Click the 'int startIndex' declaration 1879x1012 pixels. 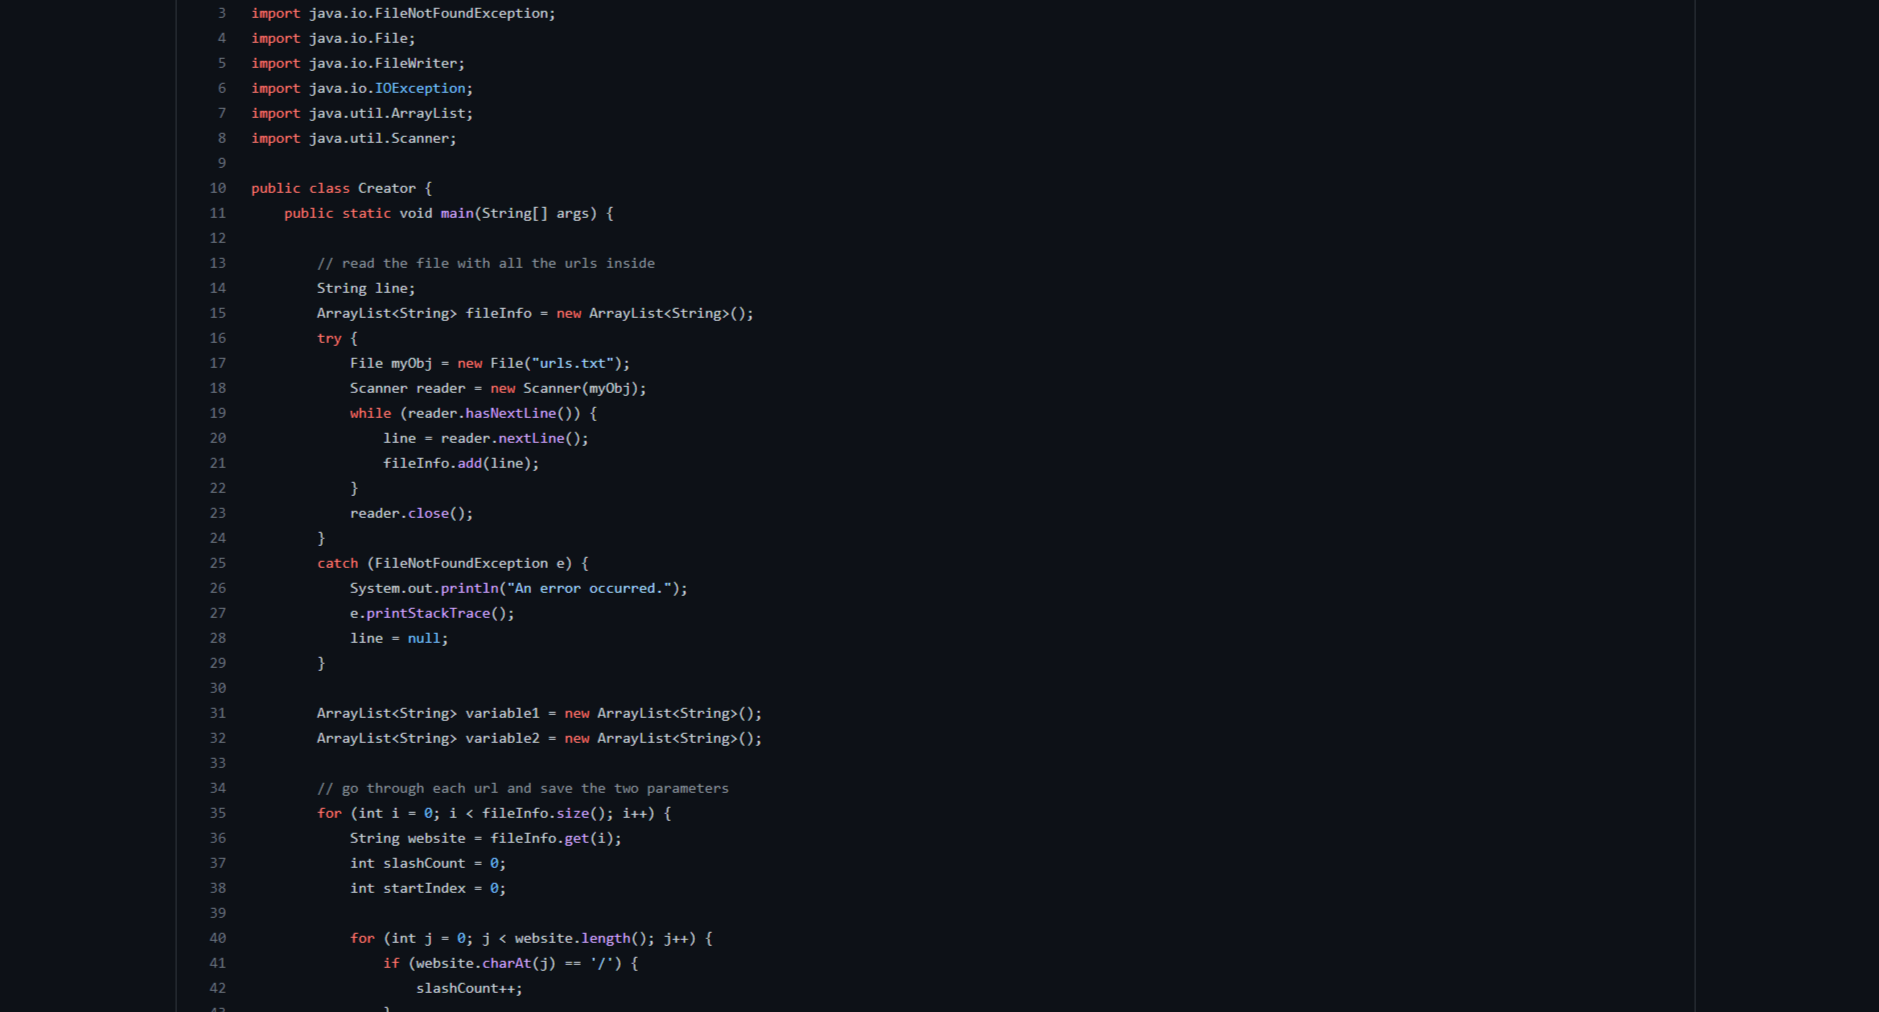(428, 888)
